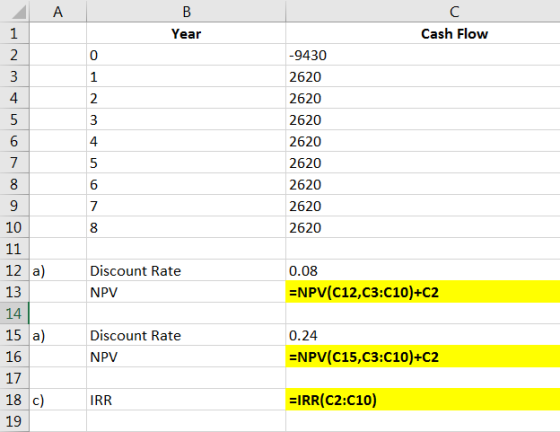Screen dimensions: 560x432
Task: Select row 14 header
Action: pyautogui.click(x=14, y=313)
